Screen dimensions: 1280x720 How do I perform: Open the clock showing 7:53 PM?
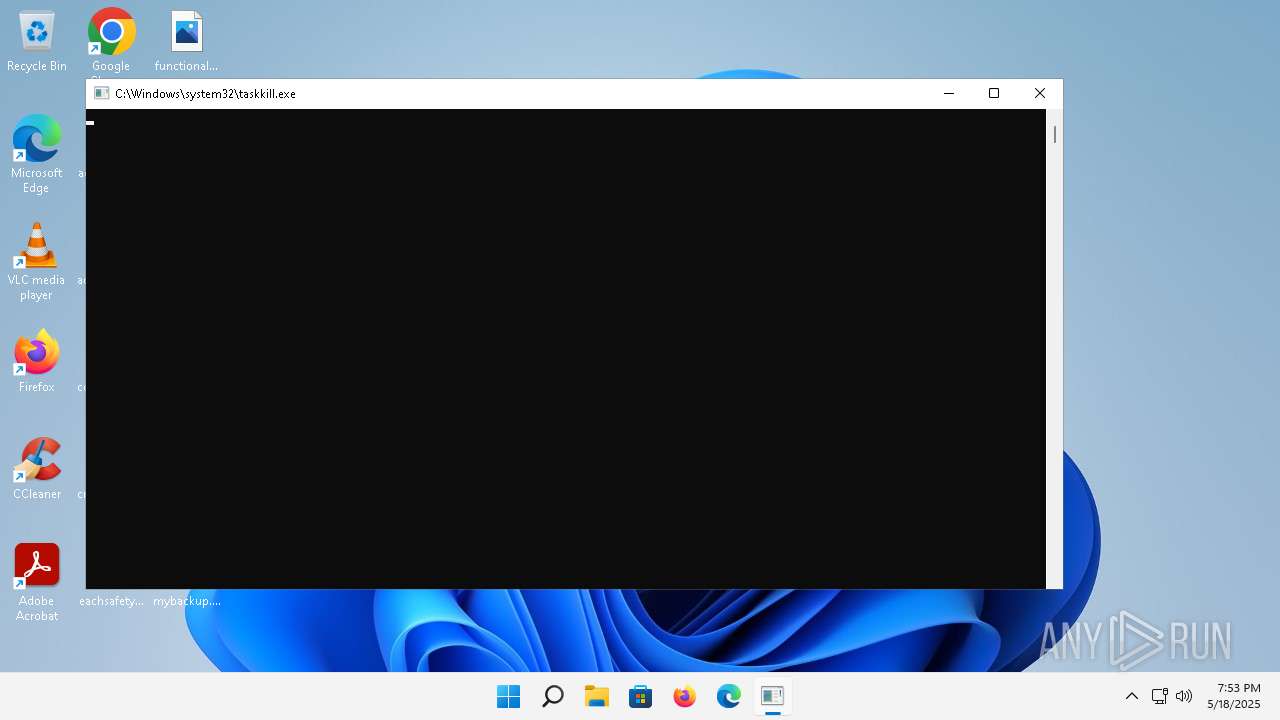pos(1234,696)
